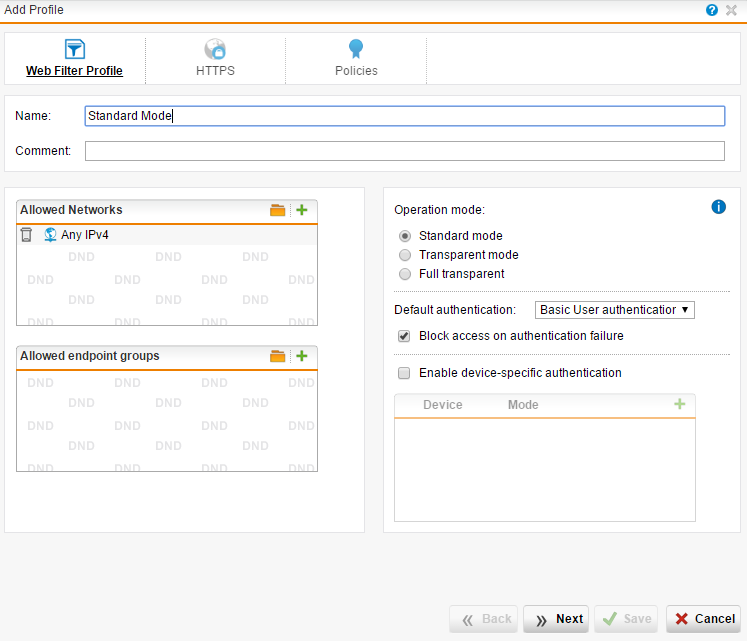The width and height of the screenshot is (747, 641).
Task: Click the Back button
Action: (483, 619)
